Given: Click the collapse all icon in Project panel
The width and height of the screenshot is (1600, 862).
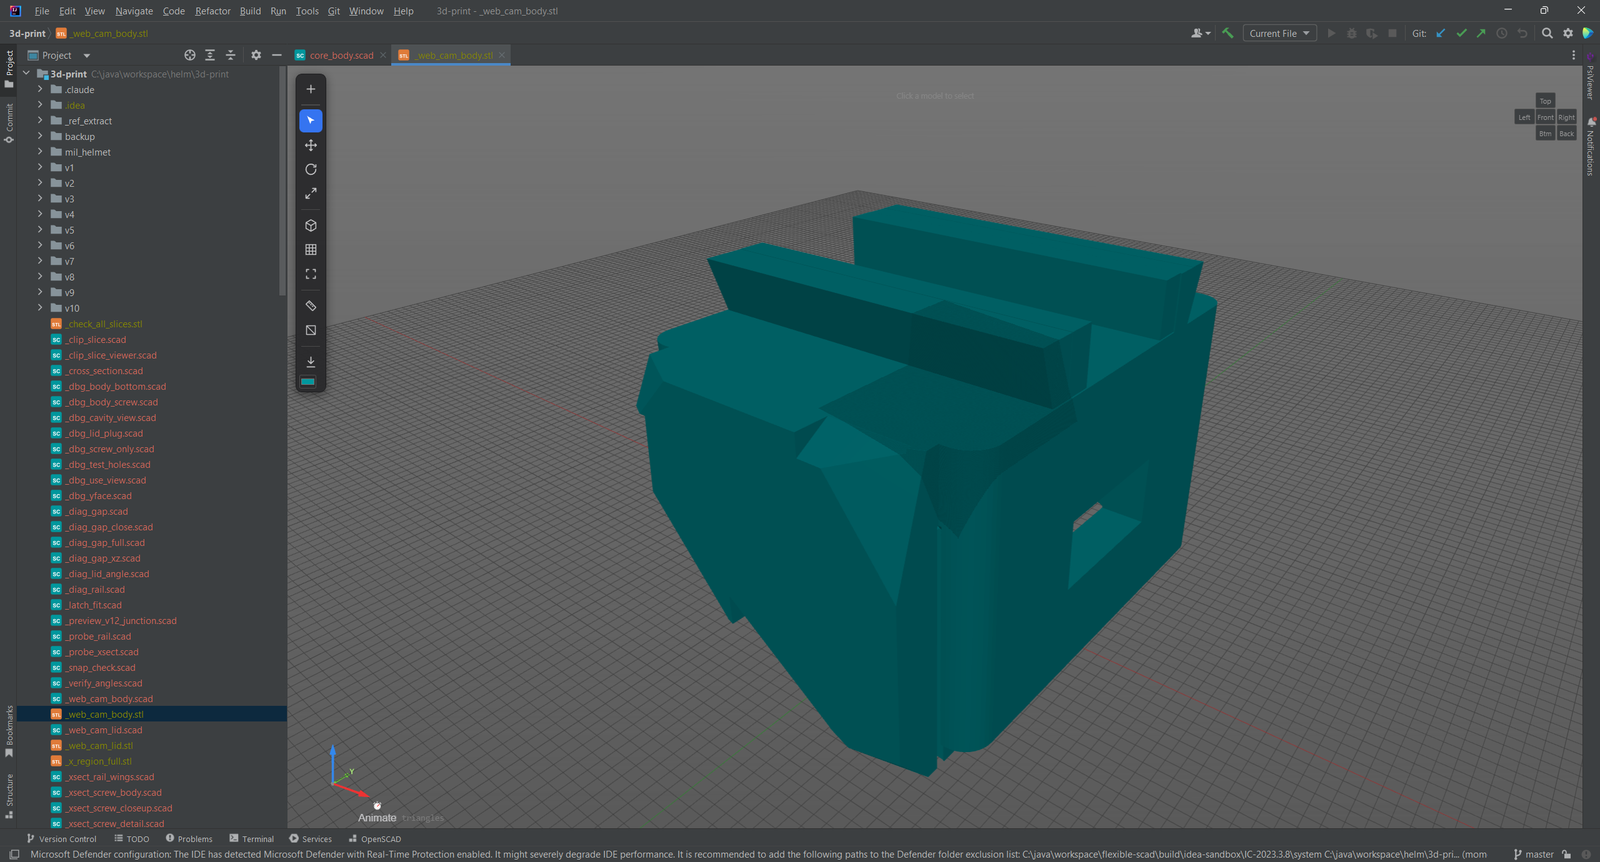Looking at the screenshot, I should 231,55.
